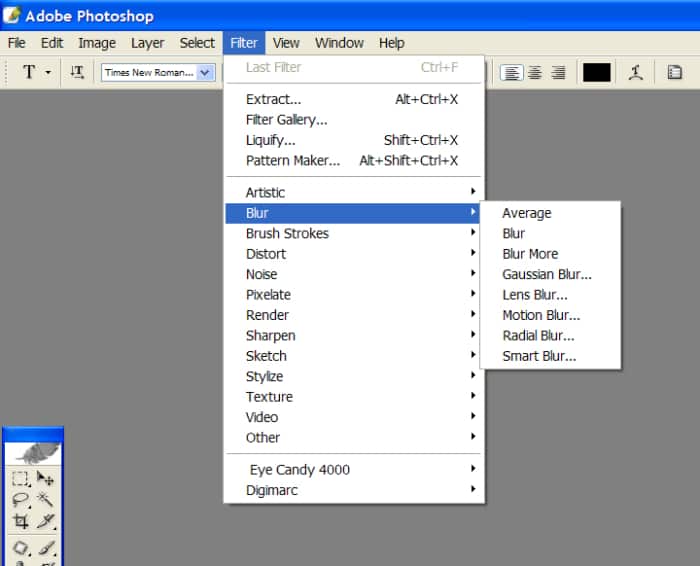Select the Lasso tool
The width and height of the screenshot is (700, 566).
[x=20, y=499]
